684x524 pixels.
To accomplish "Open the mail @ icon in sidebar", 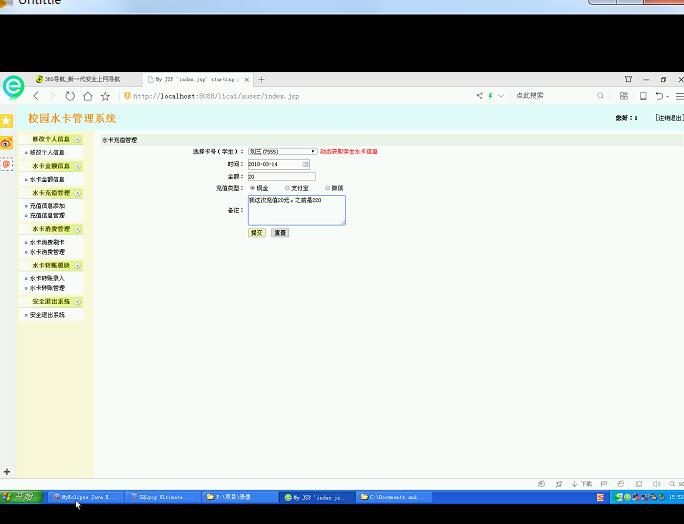I will pyautogui.click(x=7, y=164).
